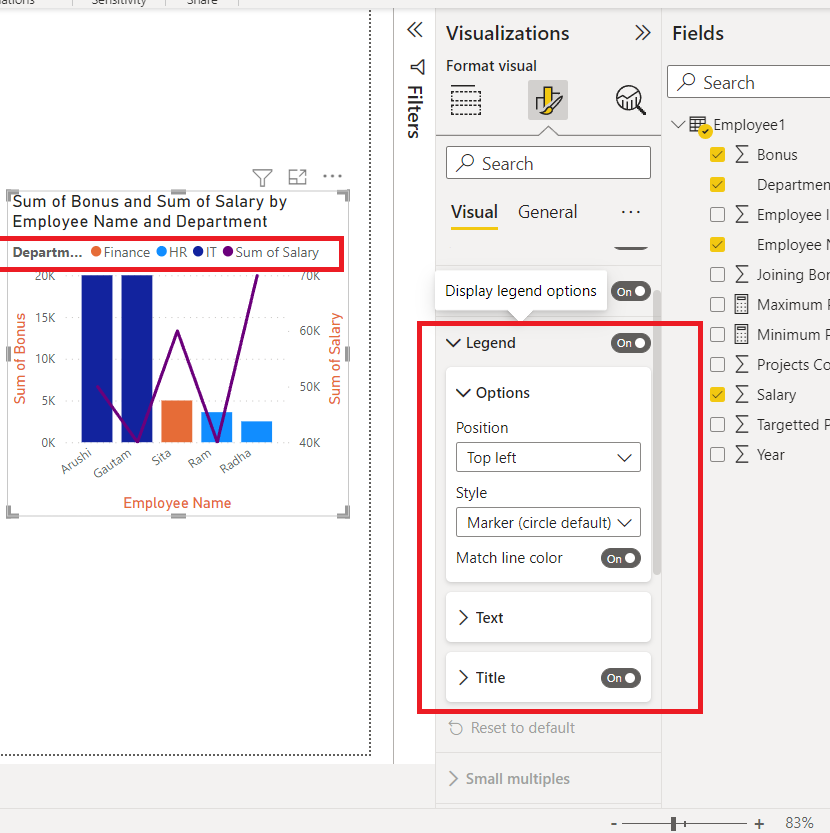Screen dimensions: 830x833
Task: Uncheck the Employee Name field checkbox
Action: point(717,244)
